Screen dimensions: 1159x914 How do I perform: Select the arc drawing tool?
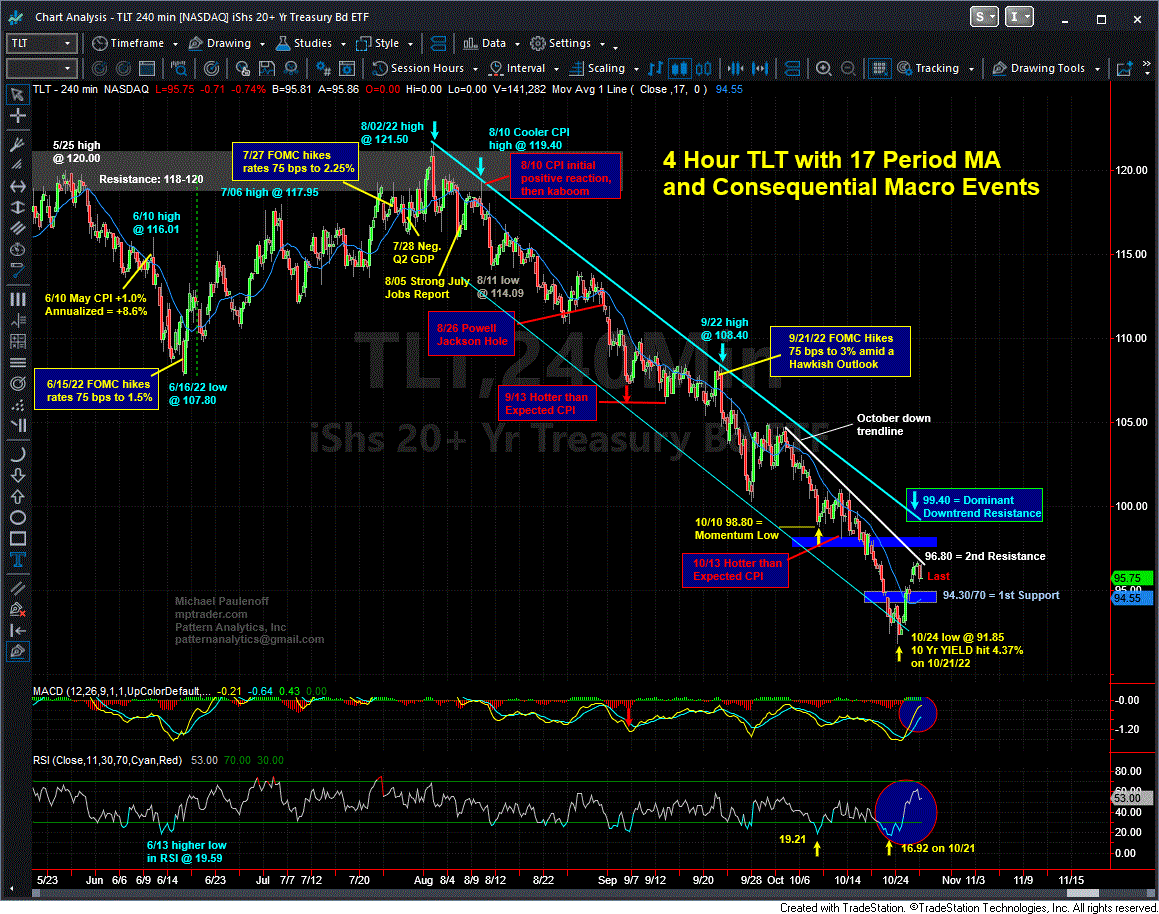pos(17,454)
